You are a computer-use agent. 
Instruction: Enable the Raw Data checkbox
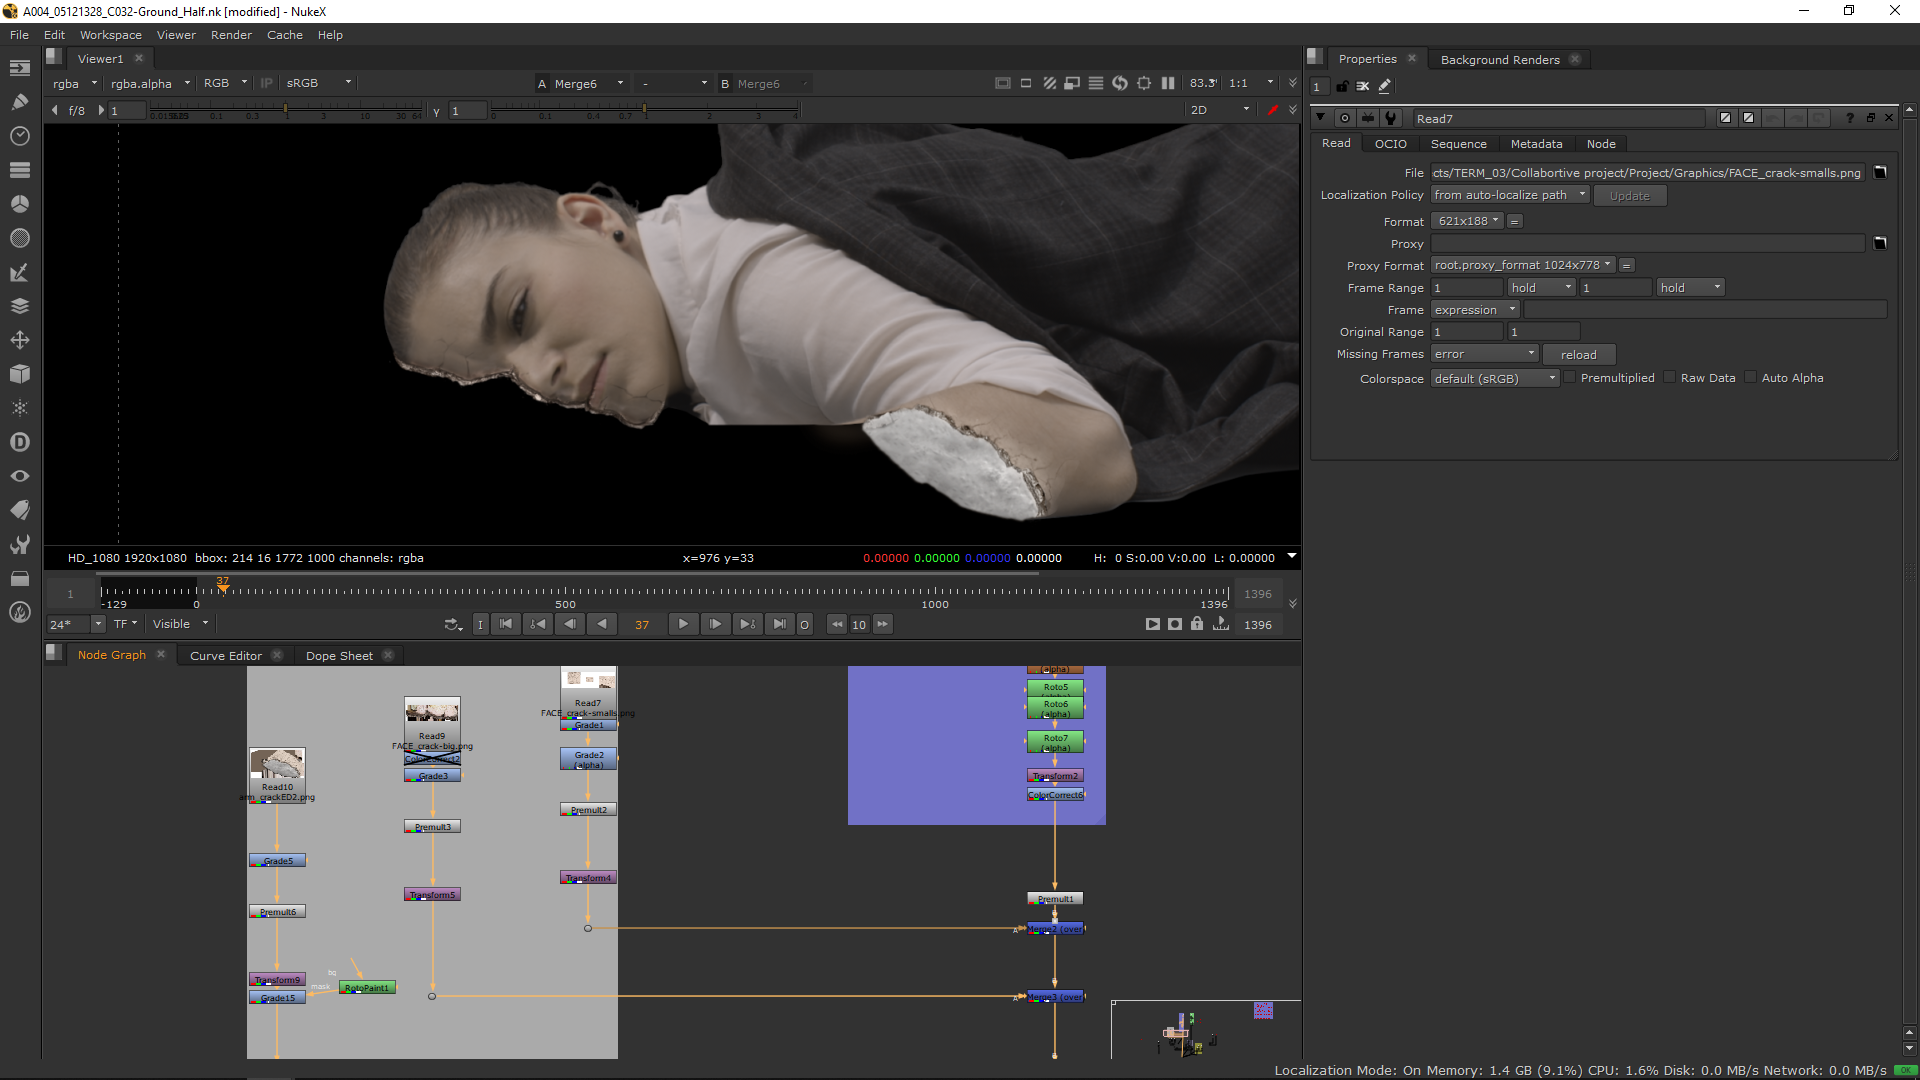point(1670,378)
